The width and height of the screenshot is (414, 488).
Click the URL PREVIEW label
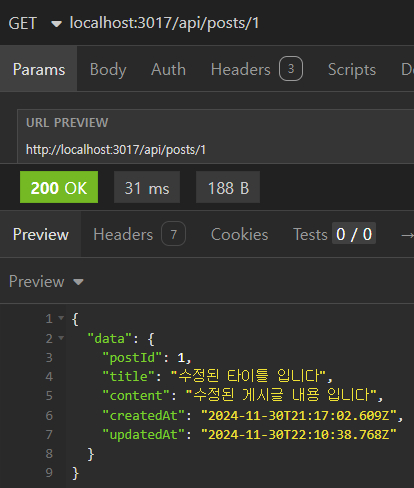[x=67, y=123]
